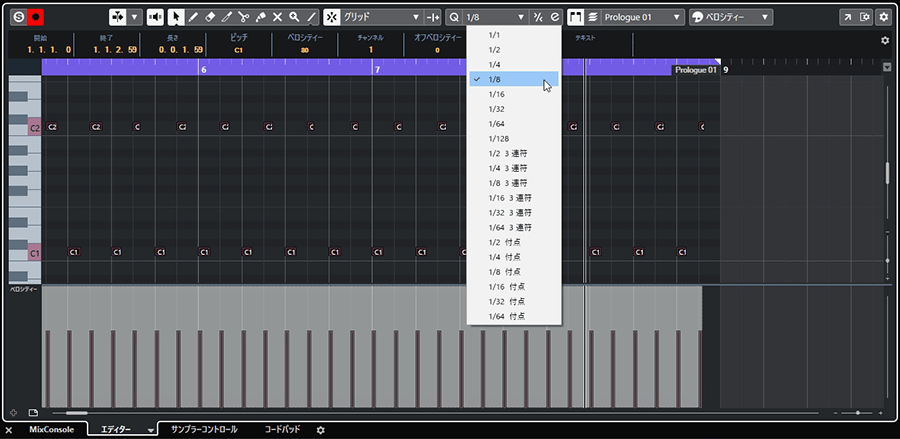
Task: Pick the Split scissors tool
Action: point(244,17)
